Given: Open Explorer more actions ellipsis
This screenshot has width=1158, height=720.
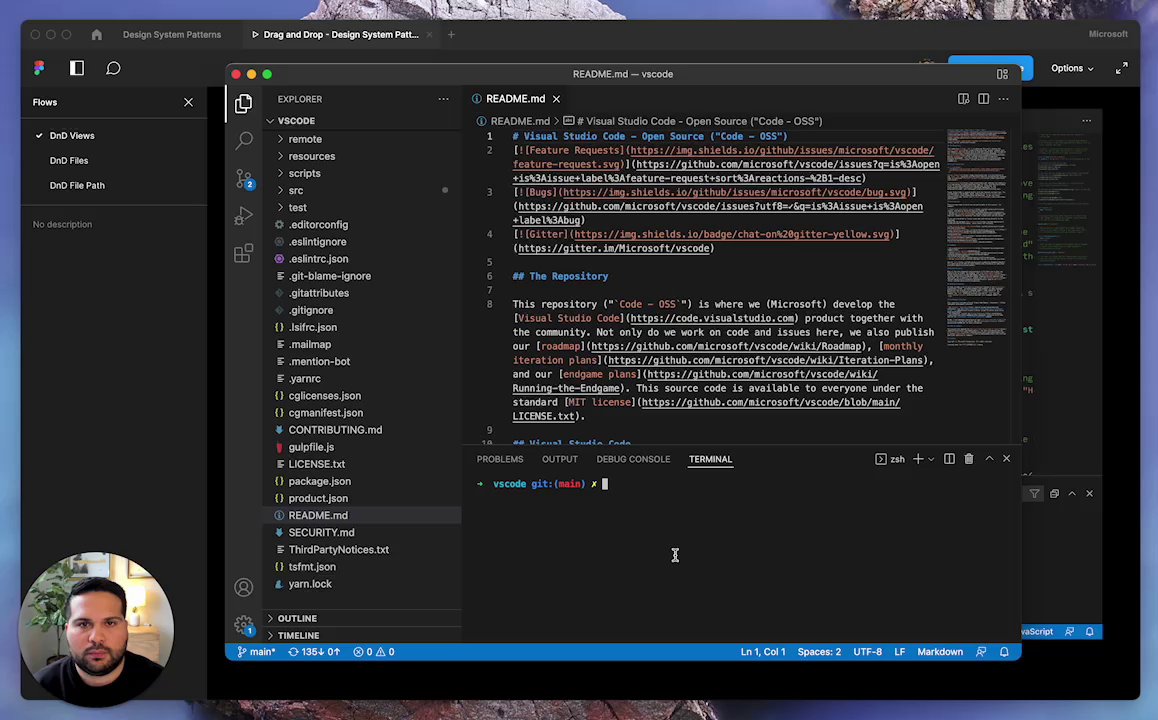Looking at the screenshot, I should coord(443,99).
